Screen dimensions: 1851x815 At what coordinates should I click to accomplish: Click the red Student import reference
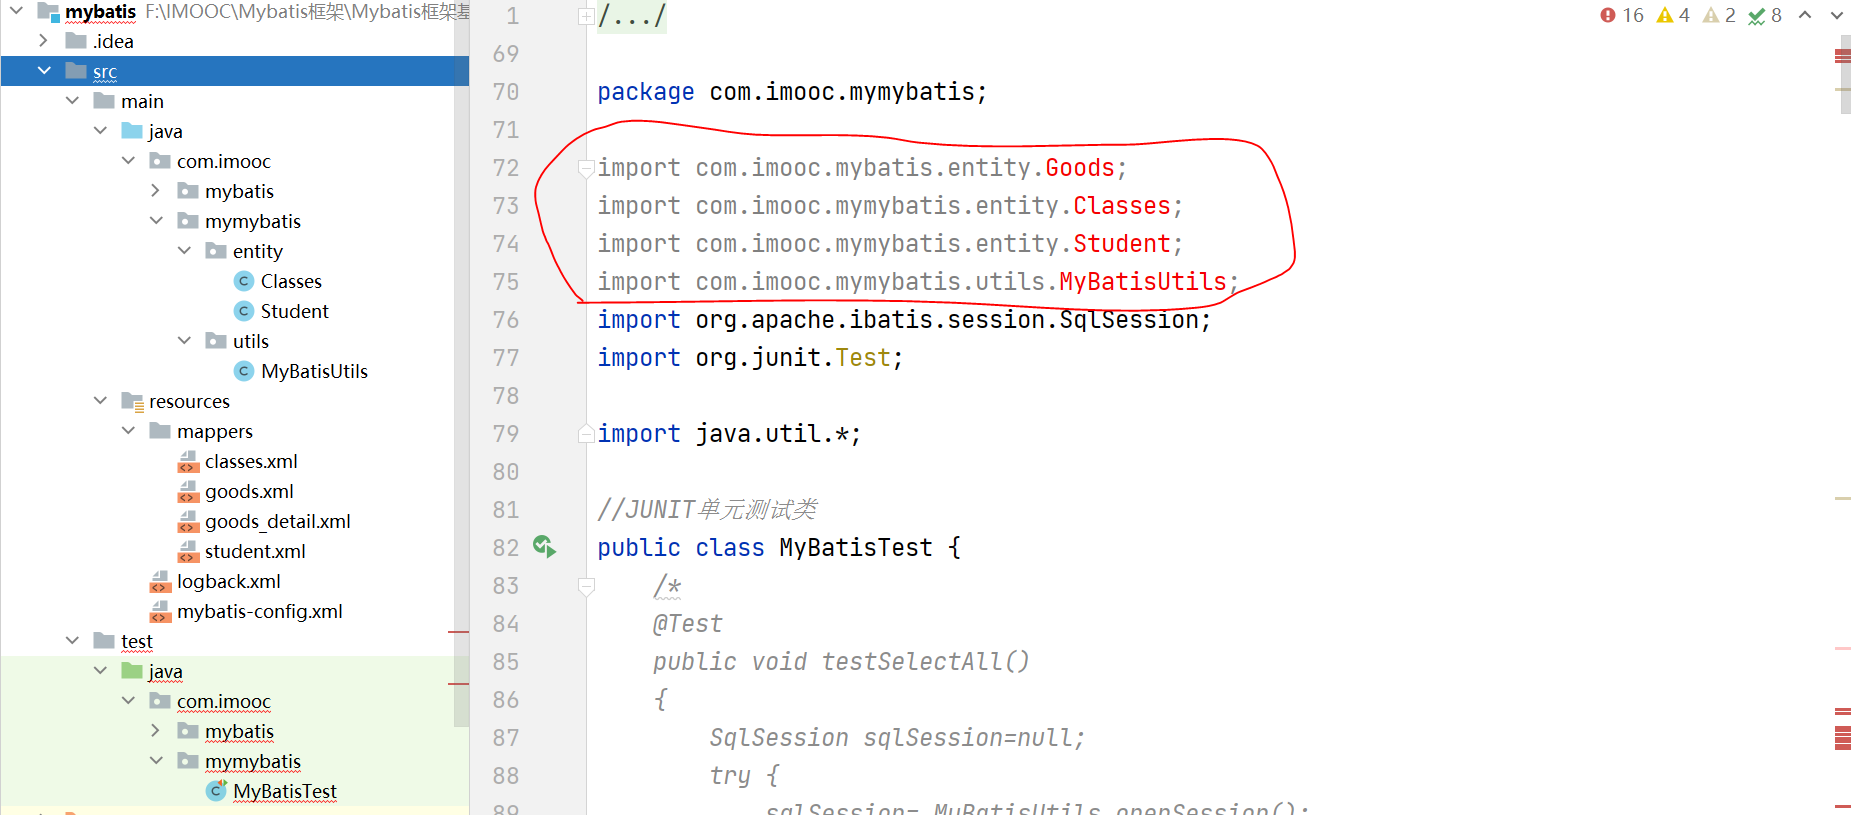pos(1122,244)
